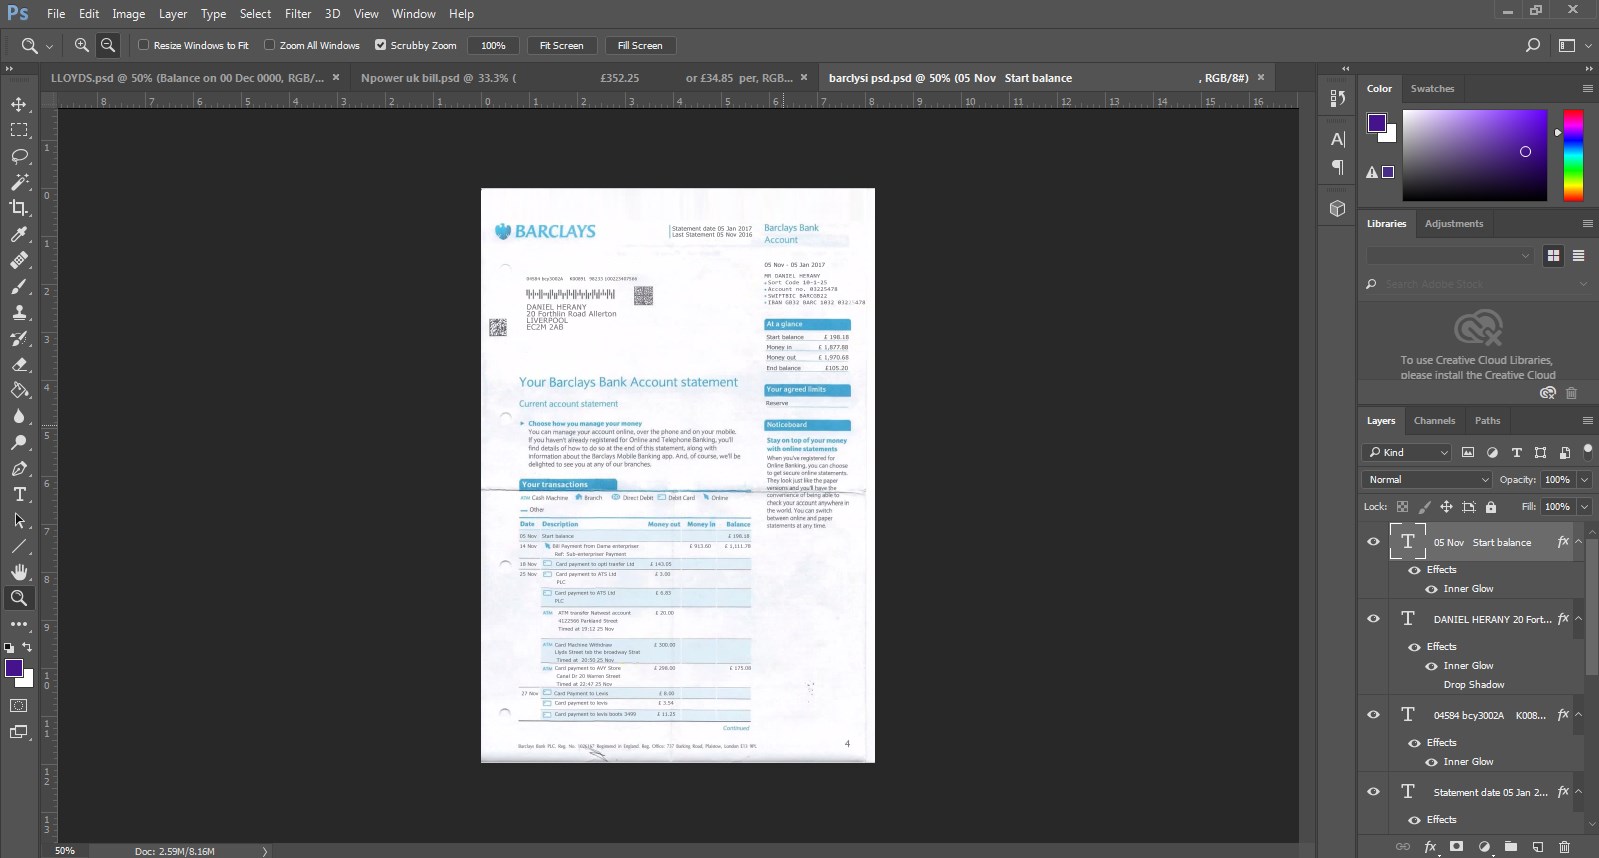
Task: Open the Character panel icon
Action: [1338, 139]
